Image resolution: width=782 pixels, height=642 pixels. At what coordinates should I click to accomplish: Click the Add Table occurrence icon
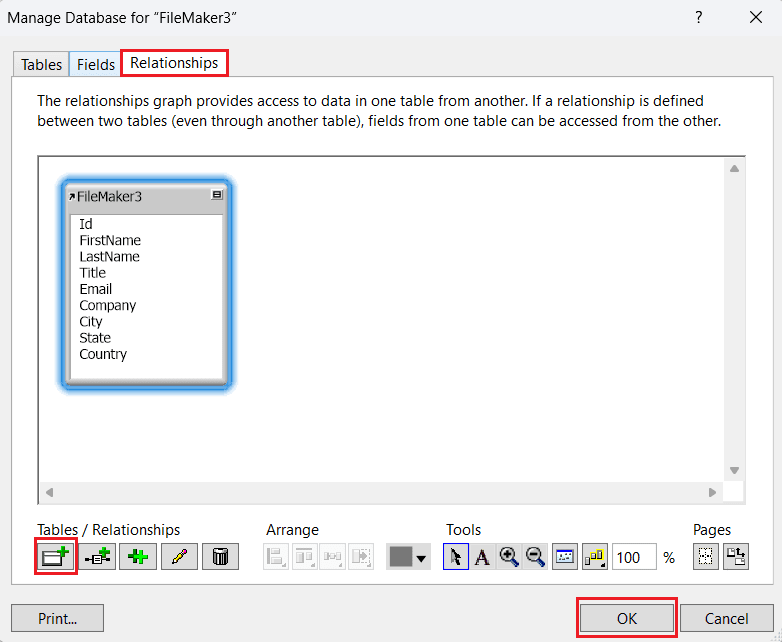coord(56,557)
